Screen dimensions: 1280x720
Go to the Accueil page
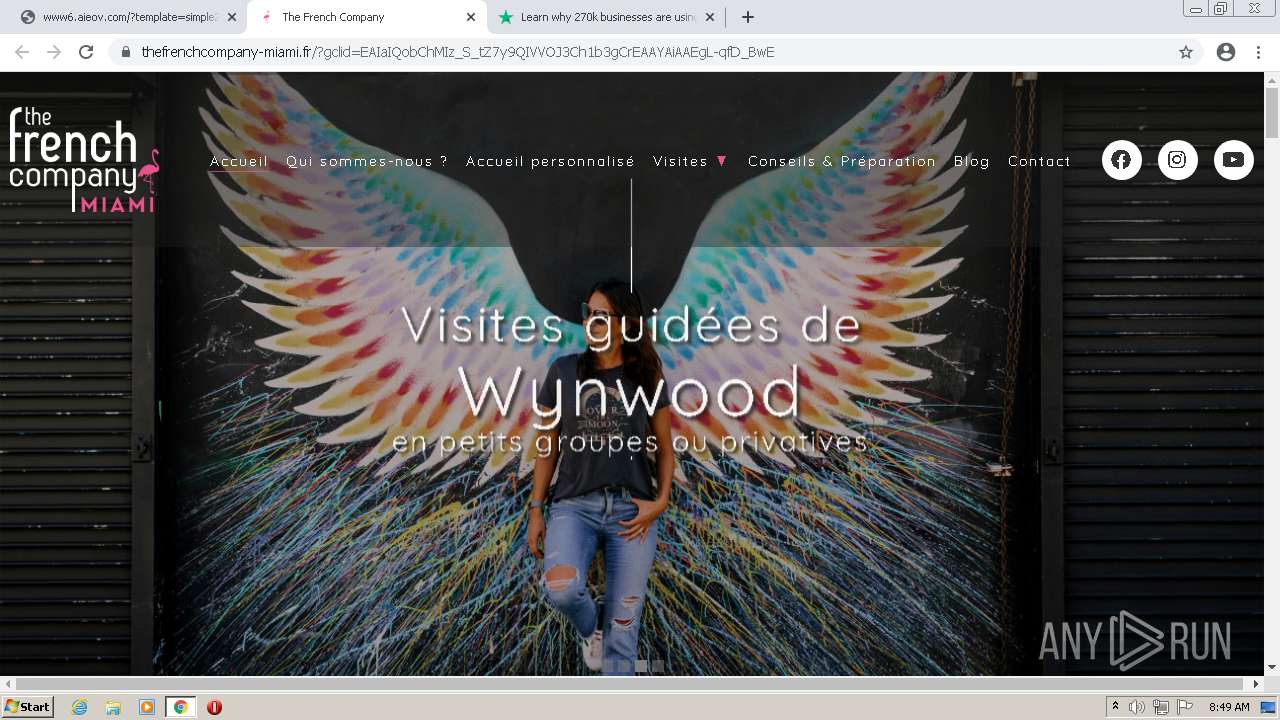pos(239,161)
